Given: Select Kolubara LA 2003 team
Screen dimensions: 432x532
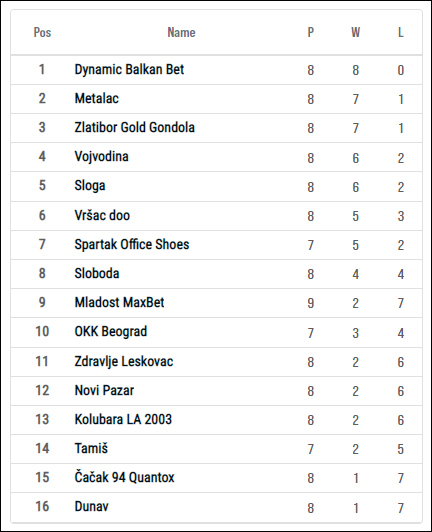Looking at the screenshot, I should coord(123,419).
